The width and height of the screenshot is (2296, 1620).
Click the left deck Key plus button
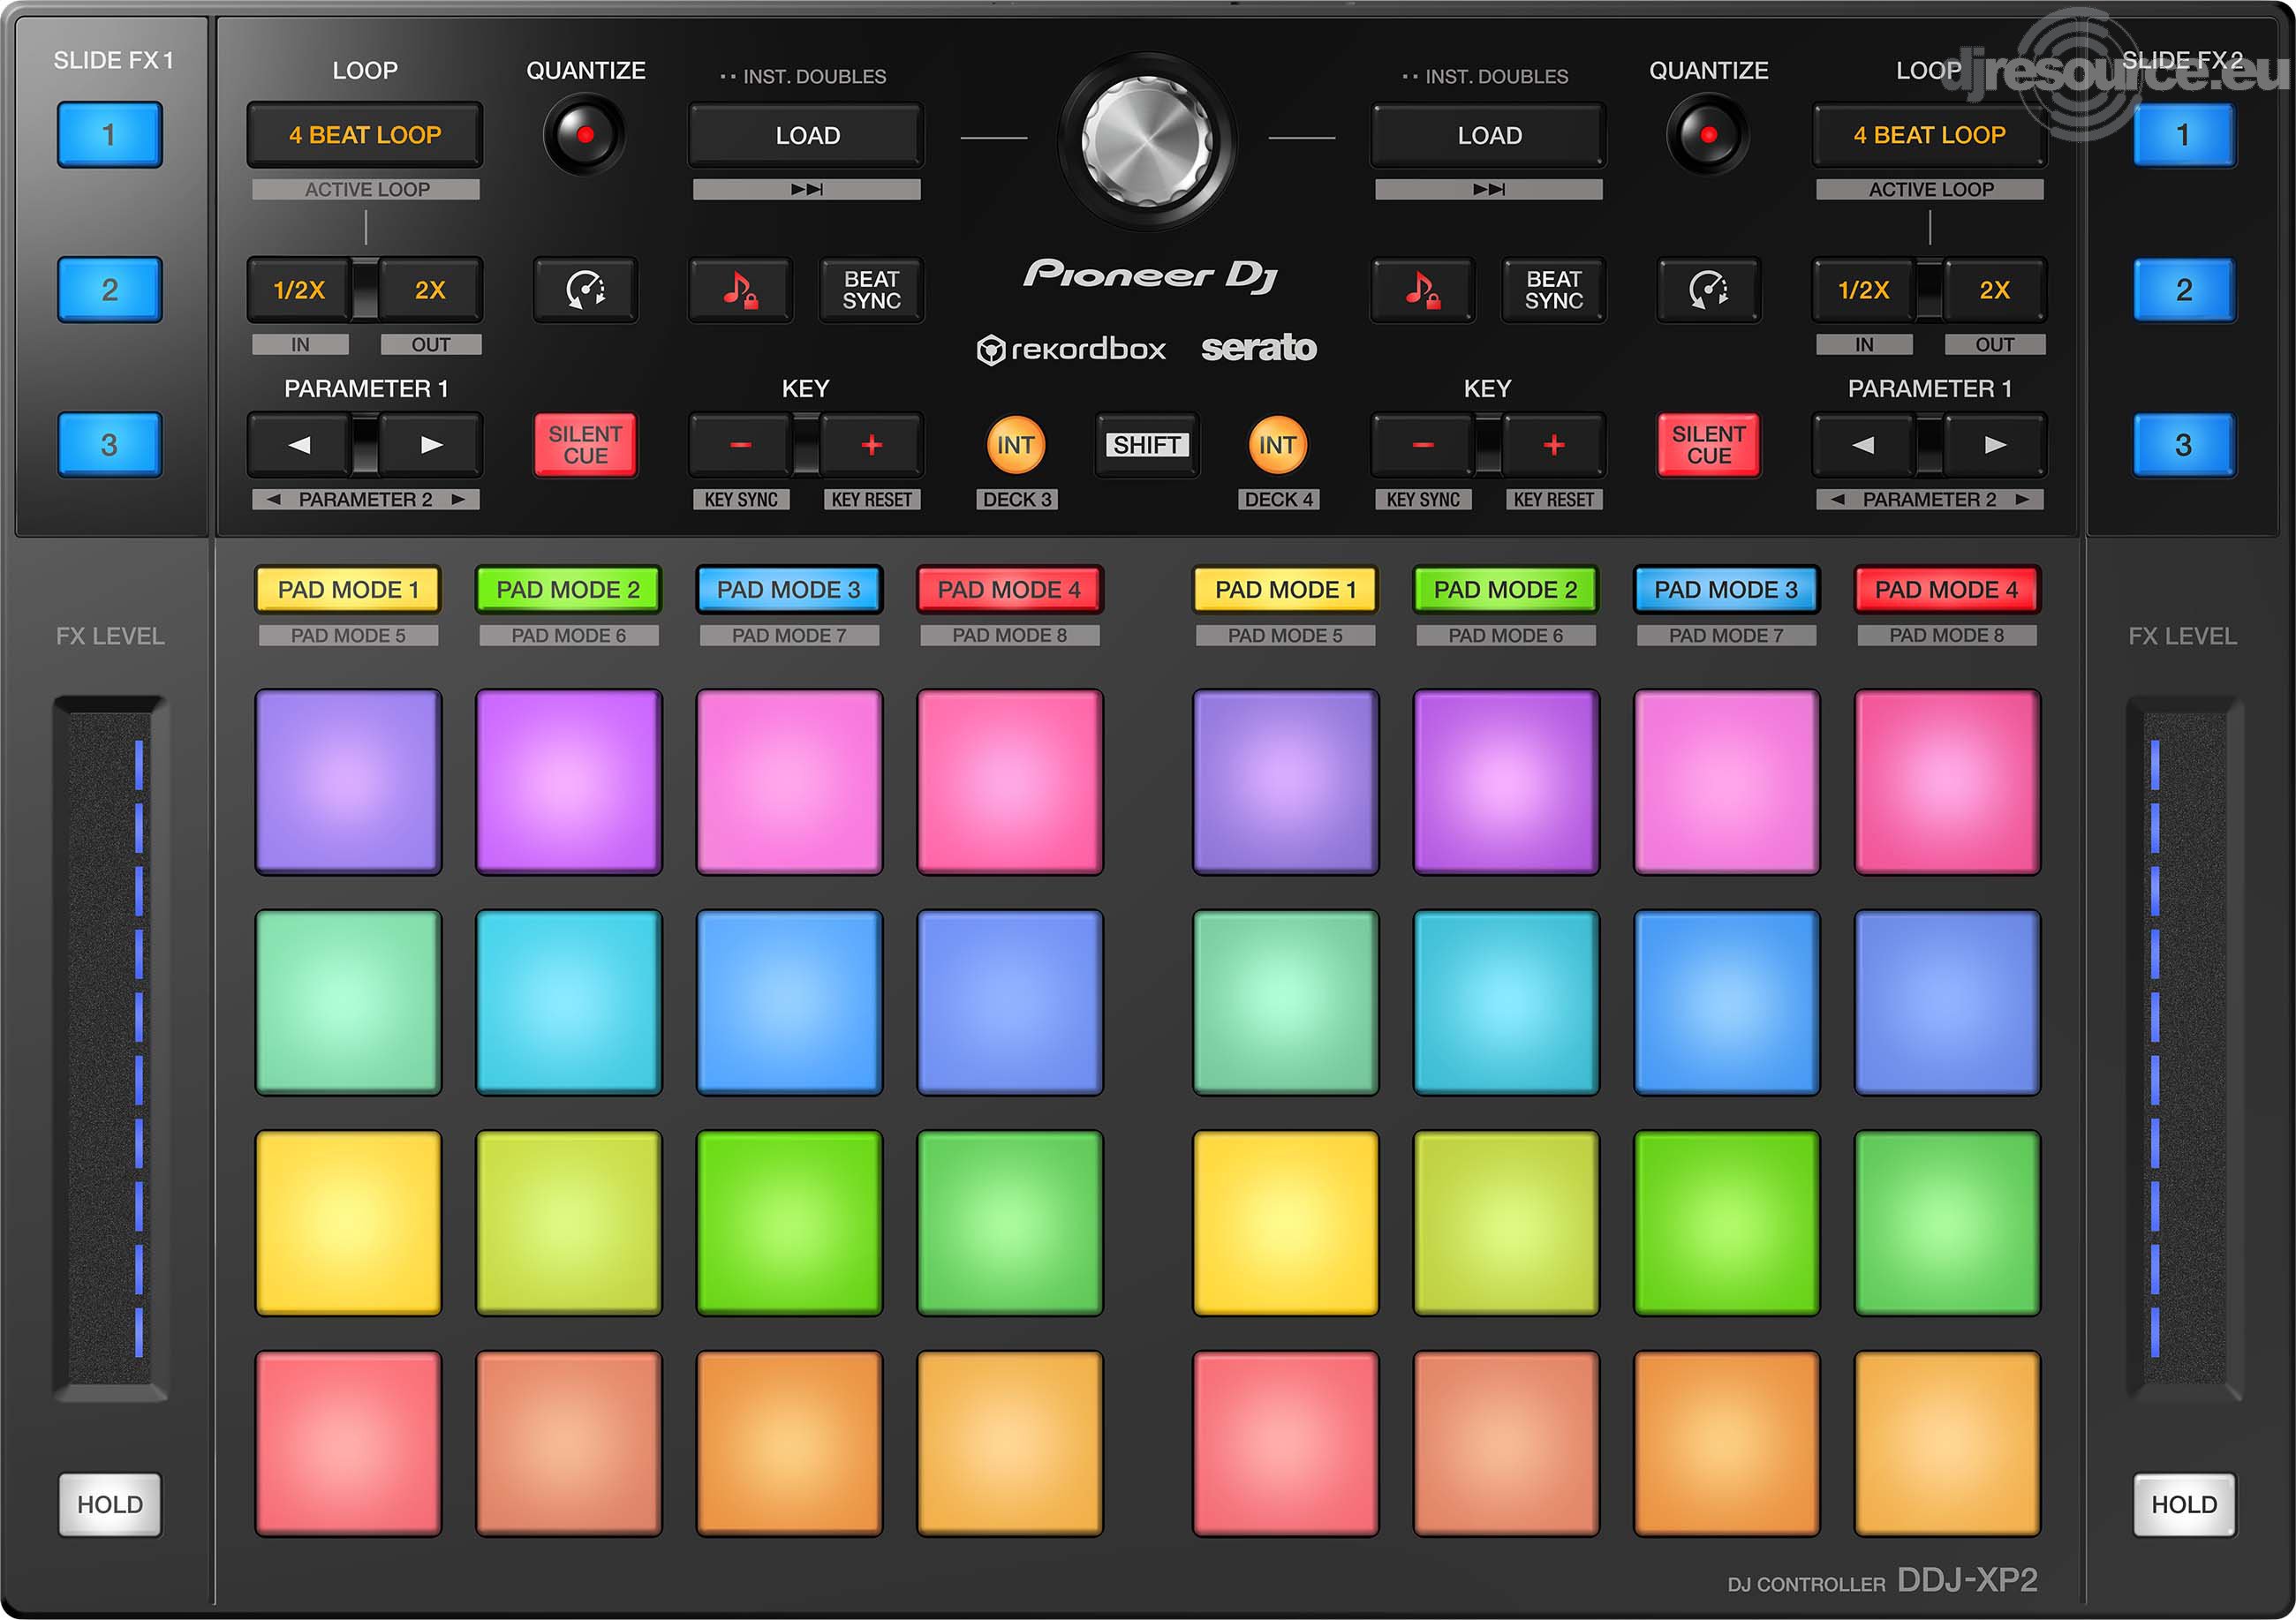(x=872, y=445)
